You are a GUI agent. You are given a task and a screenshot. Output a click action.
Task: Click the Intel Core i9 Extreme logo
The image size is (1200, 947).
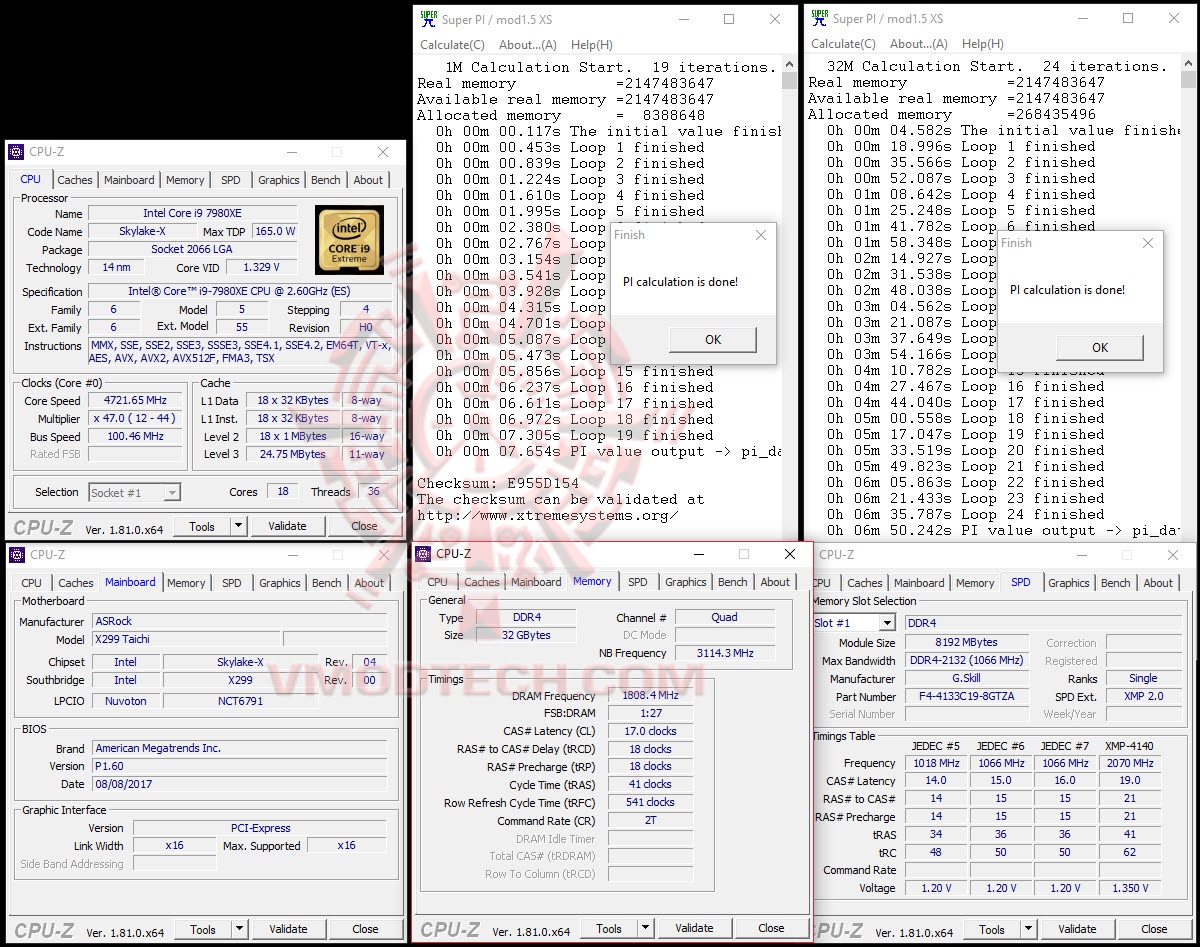349,240
